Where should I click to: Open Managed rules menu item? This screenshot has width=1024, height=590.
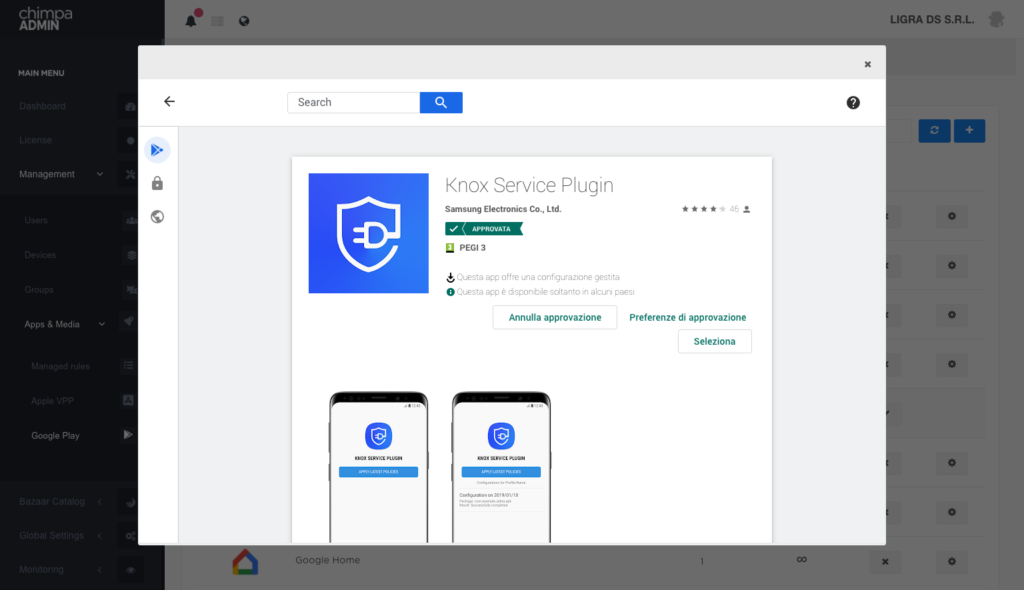coord(60,366)
